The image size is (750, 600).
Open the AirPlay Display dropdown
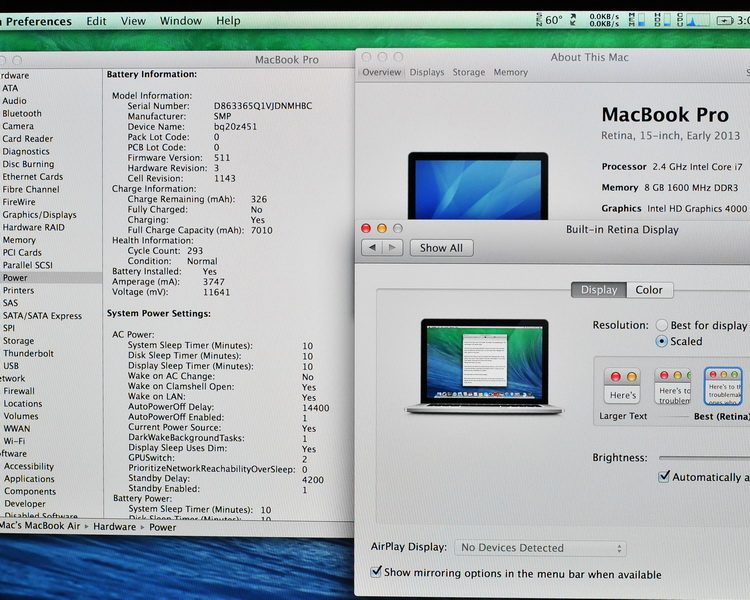540,548
